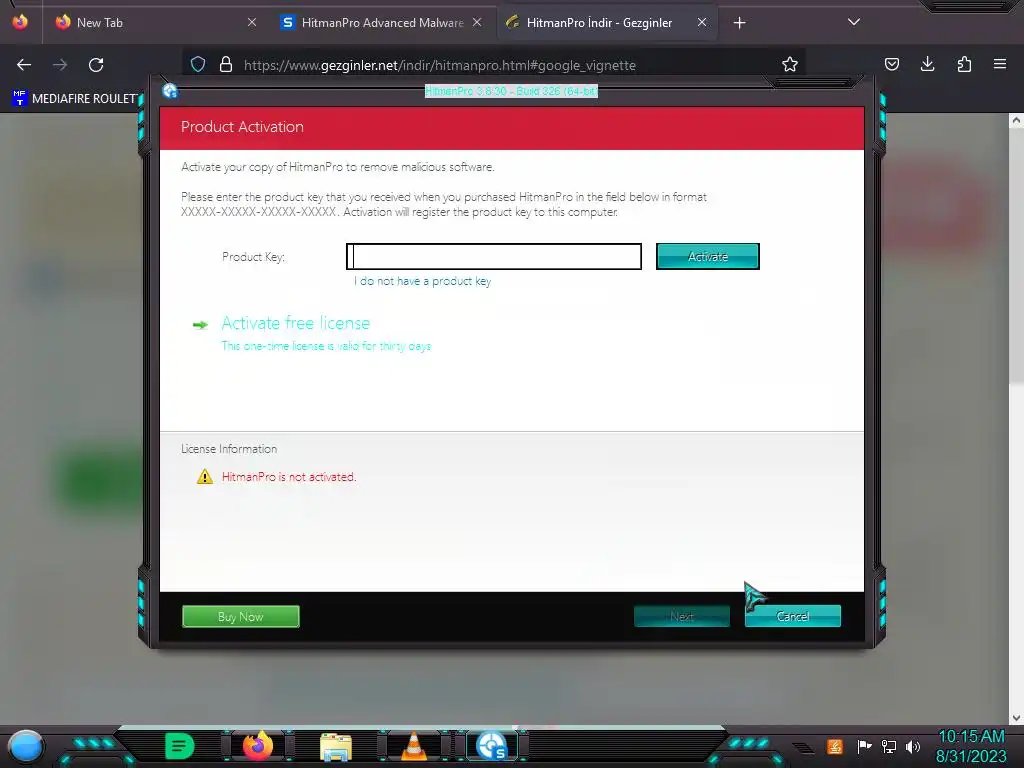The width and height of the screenshot is (1024, 768).
Task: Open the Firefox downloads panel
Action: coord(927,64)
